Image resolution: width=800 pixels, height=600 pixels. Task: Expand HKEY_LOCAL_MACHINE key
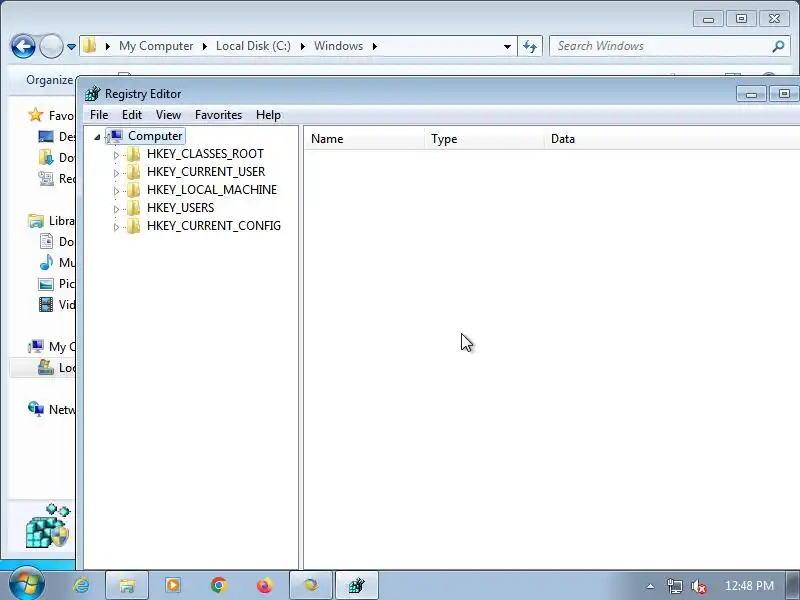(116, 191)
